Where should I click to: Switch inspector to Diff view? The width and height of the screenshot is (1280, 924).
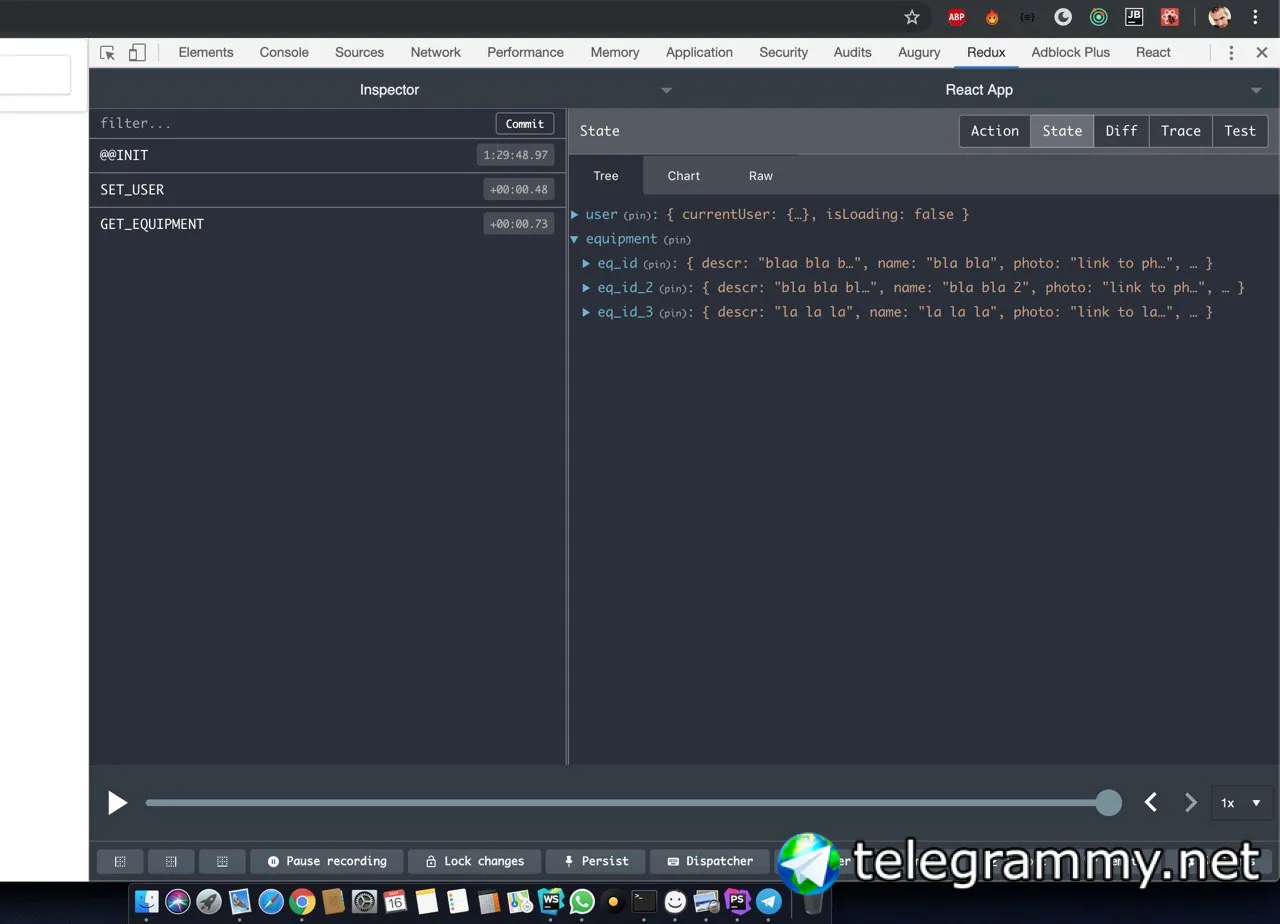pos(1121,131)
